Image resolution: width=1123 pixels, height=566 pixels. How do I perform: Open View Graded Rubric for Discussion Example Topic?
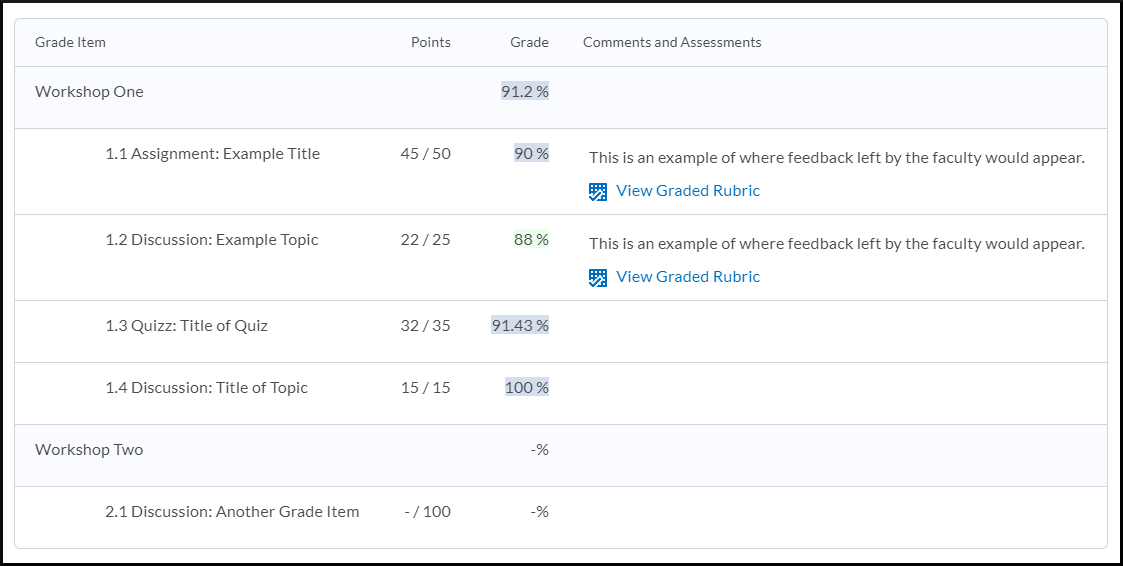tap(688, 277)
